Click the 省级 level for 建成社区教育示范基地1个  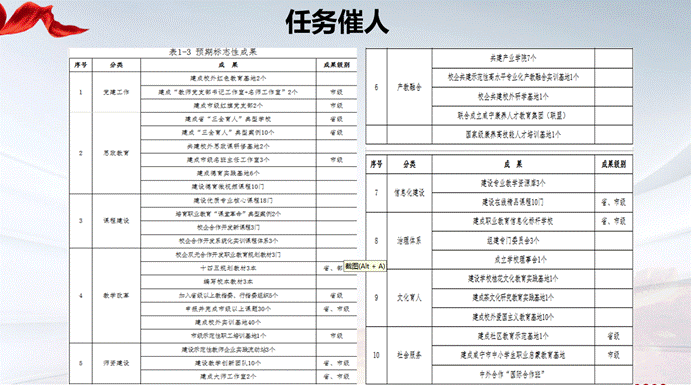pos(613,336)
